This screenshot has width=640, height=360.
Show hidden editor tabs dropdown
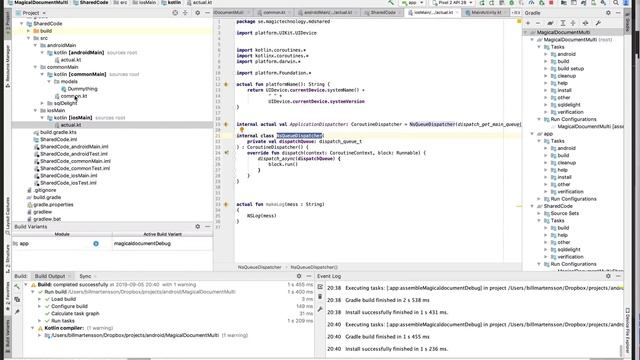[x=516, y=13]
